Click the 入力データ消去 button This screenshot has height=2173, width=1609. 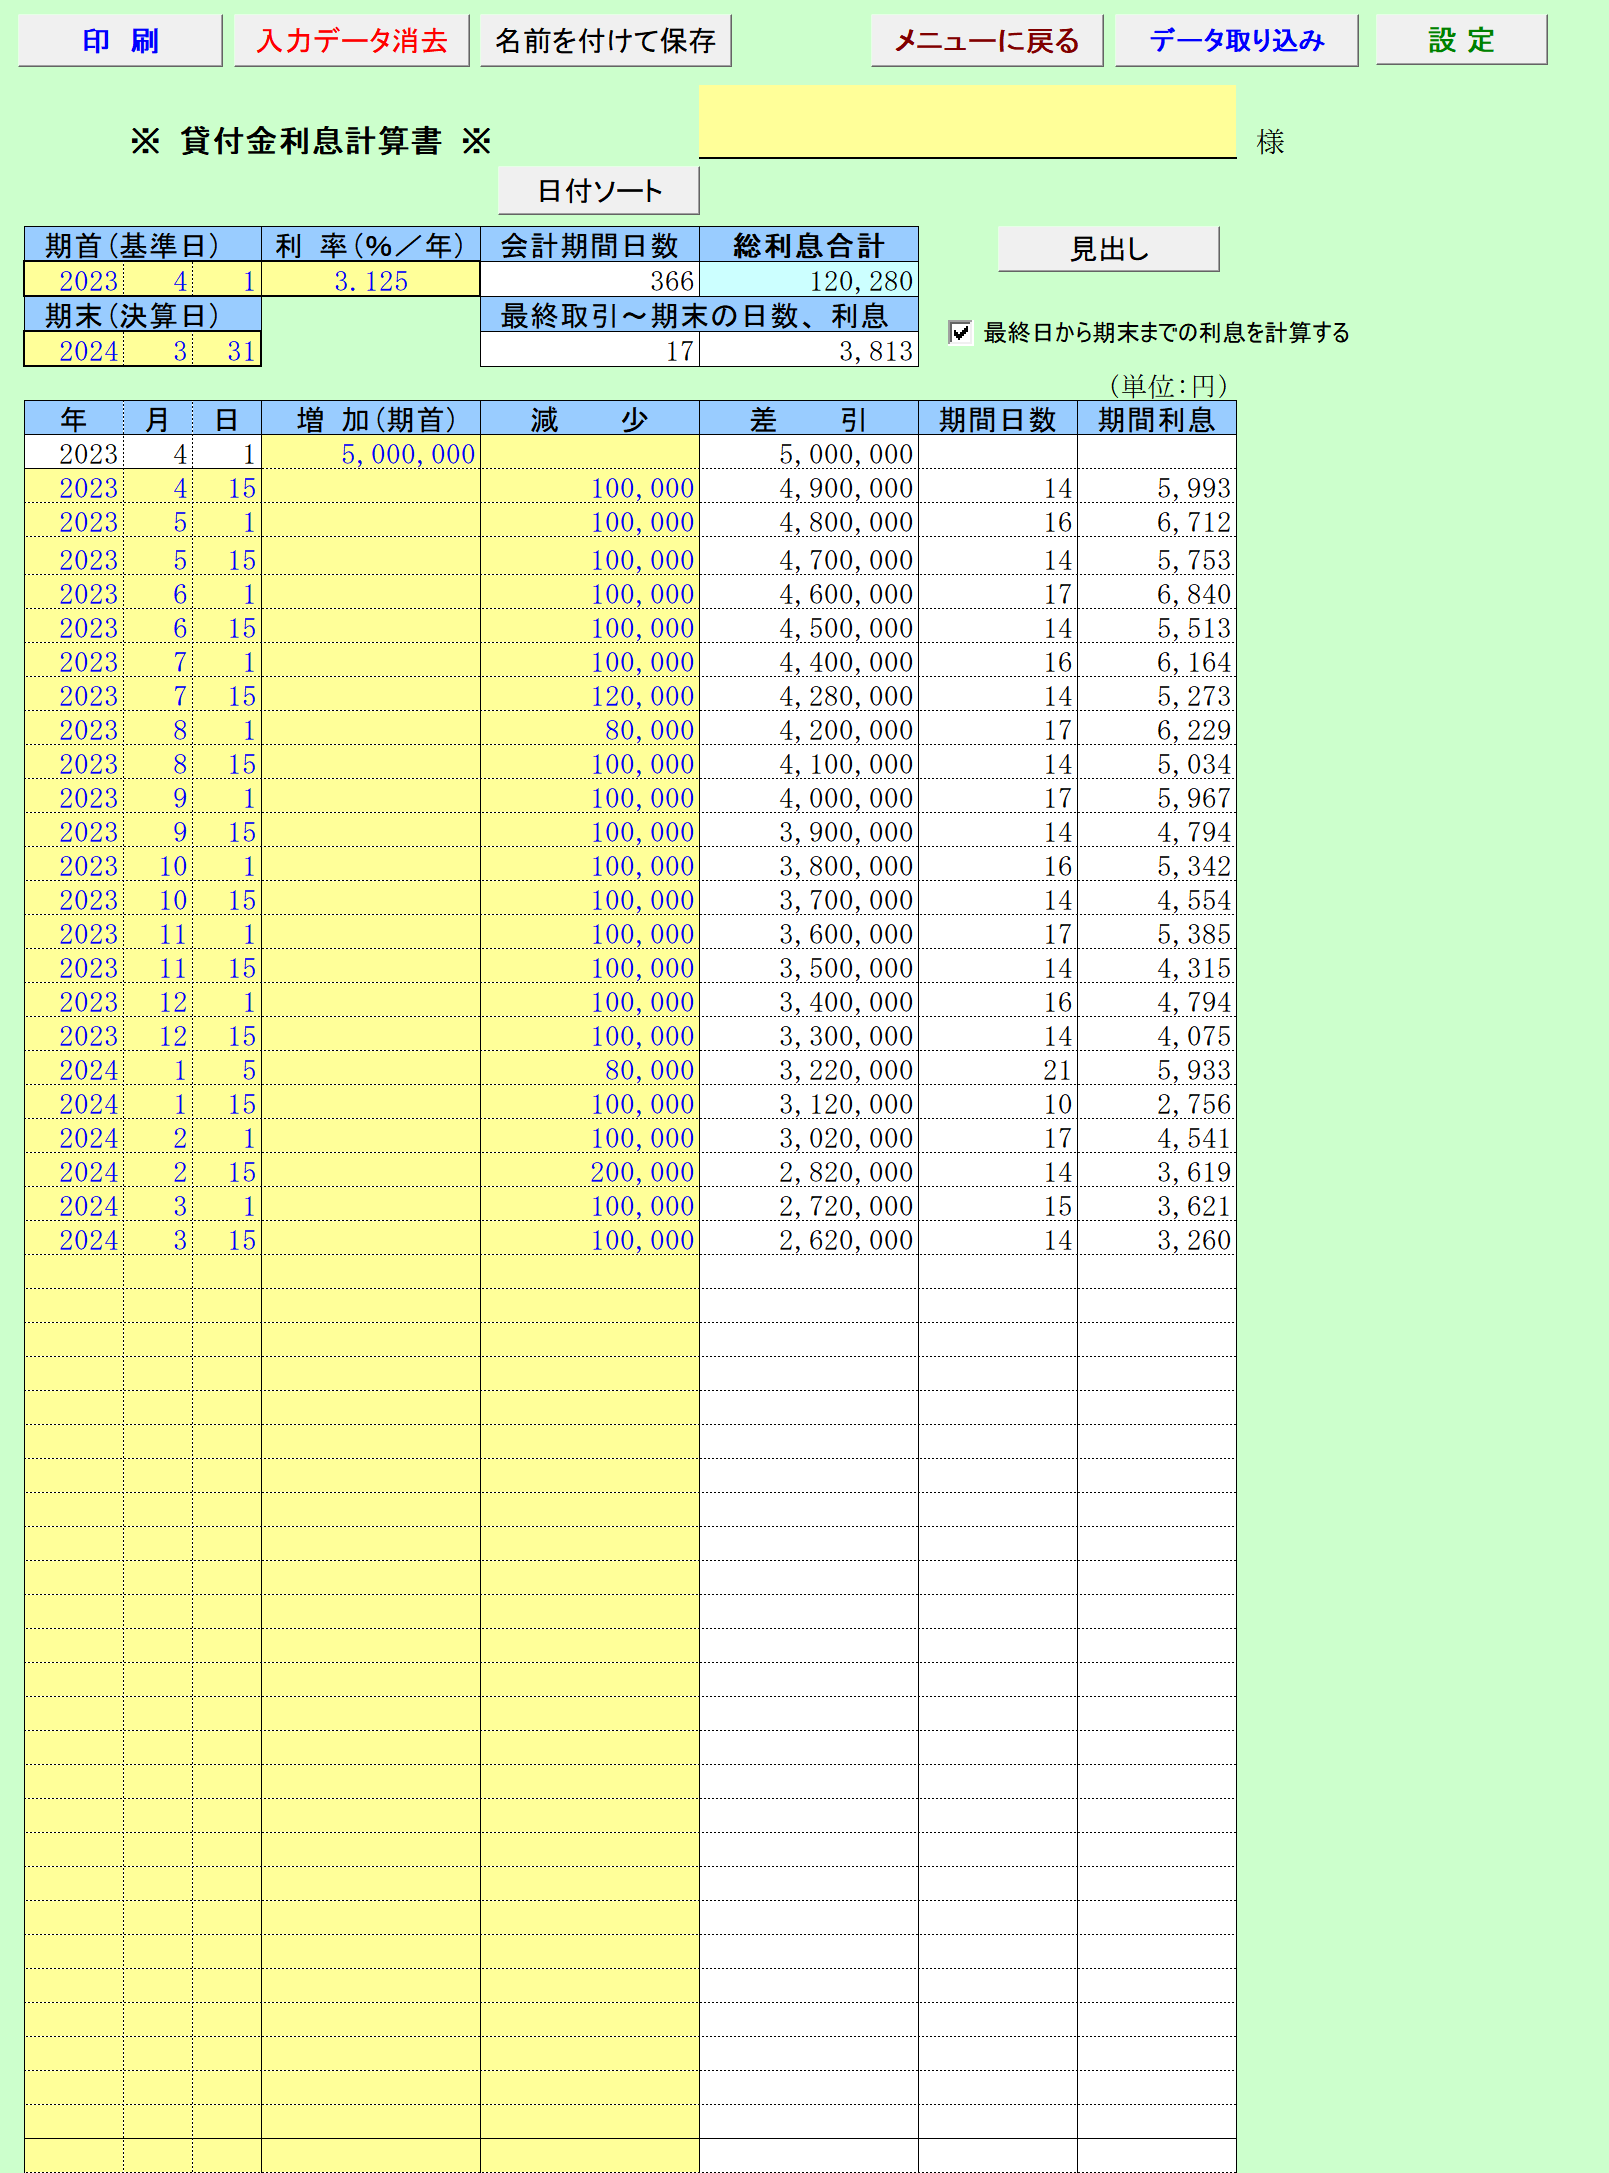[351, 41]
